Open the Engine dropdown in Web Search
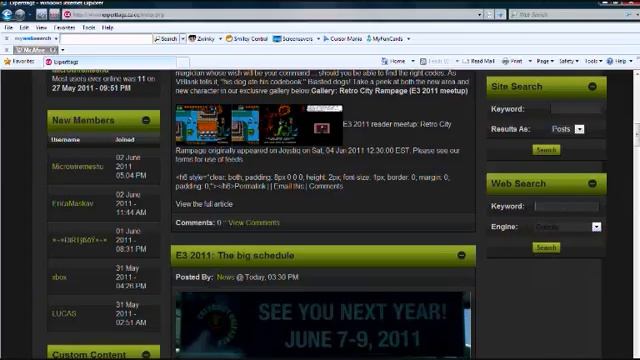The width and height of the screenshot is (640, 360). click(596, 227)
